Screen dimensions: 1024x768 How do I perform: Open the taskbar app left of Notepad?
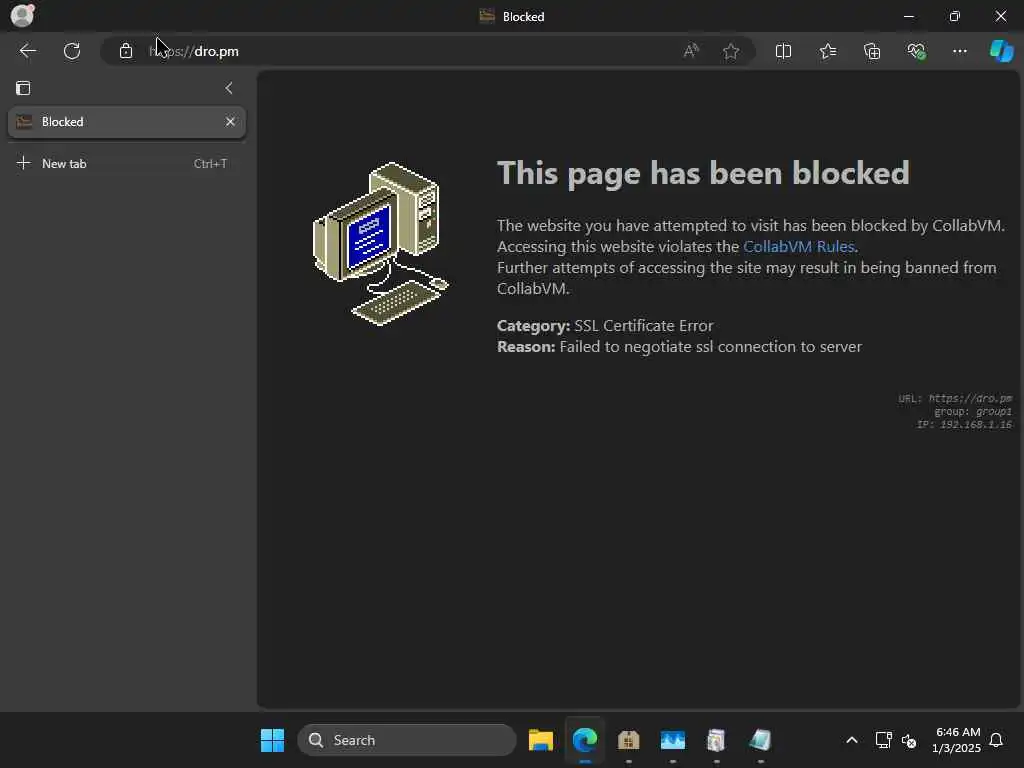(x=716, y=740)
